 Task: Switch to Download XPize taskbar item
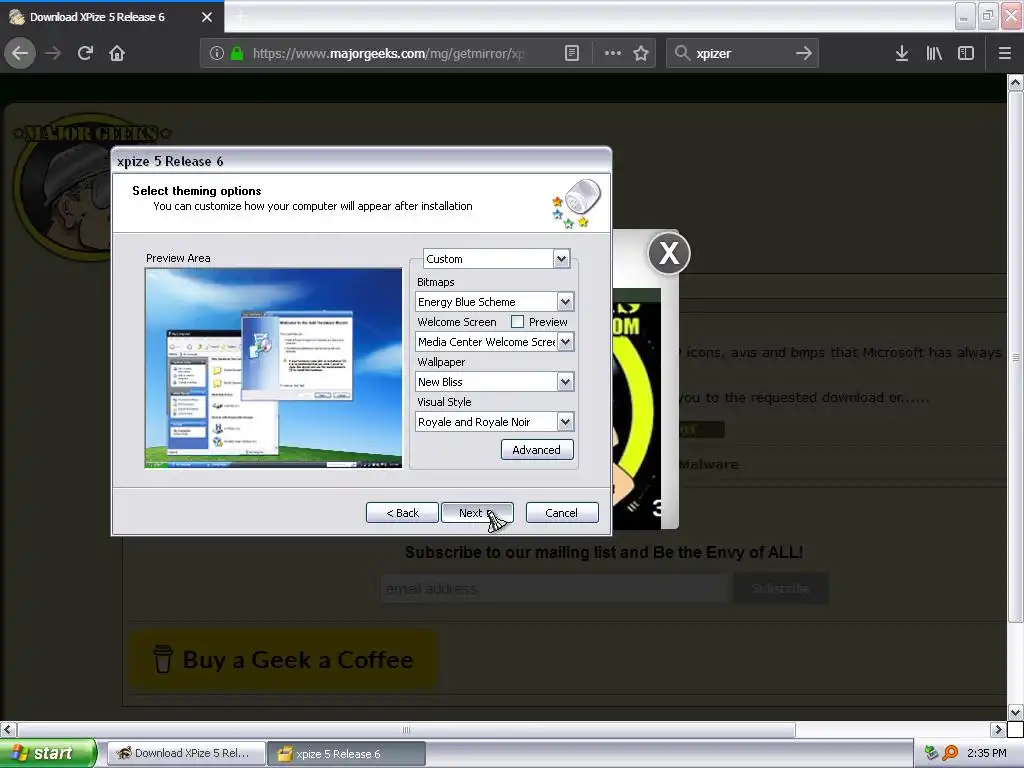[x=186, y=753]
